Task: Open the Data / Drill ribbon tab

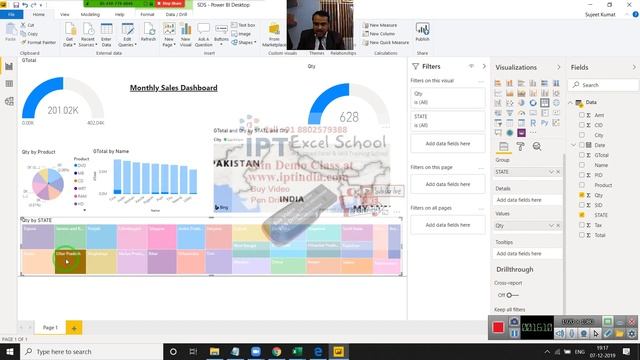Action: coord(176,14)
